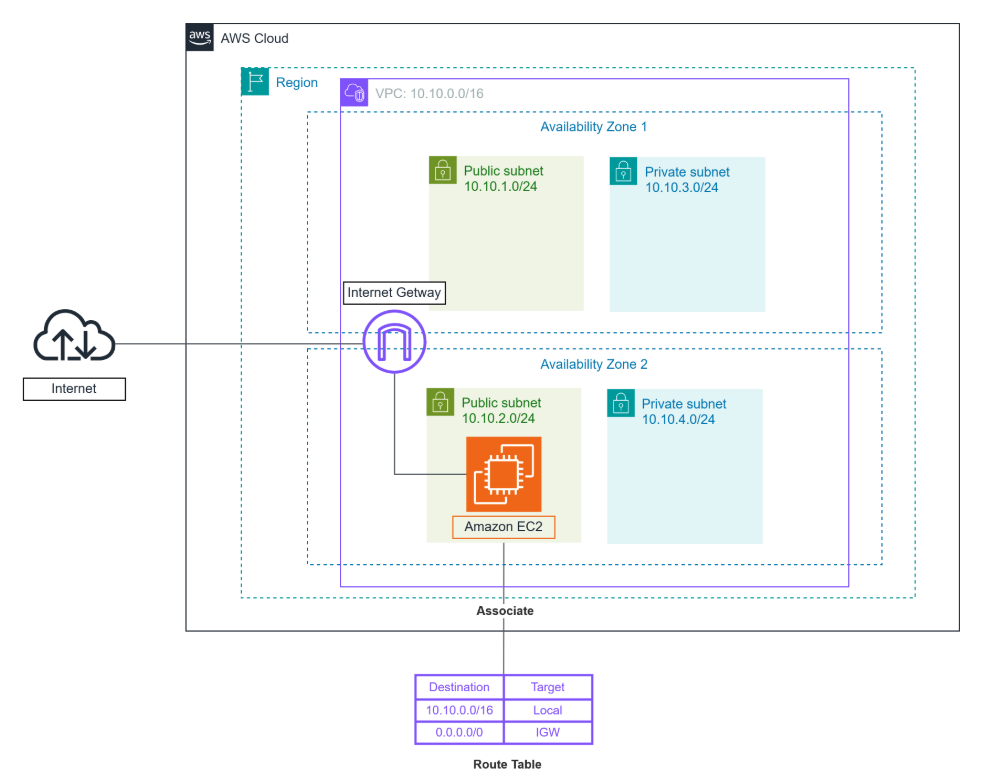The width and height of the screenshot is (1005, 781).
Task: Click the AWS logo icon
Action: click(x=199, y=37)
